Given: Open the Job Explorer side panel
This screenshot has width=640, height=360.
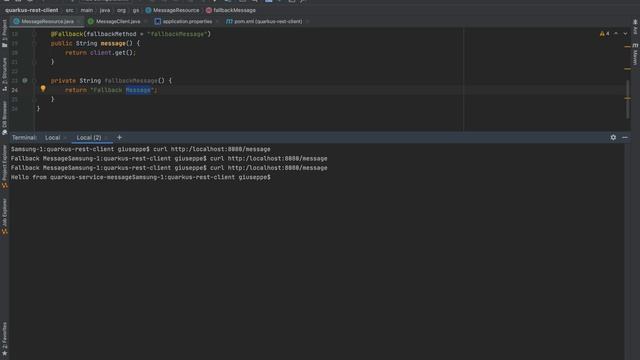Looking at the screenshot, I should 4,216.
